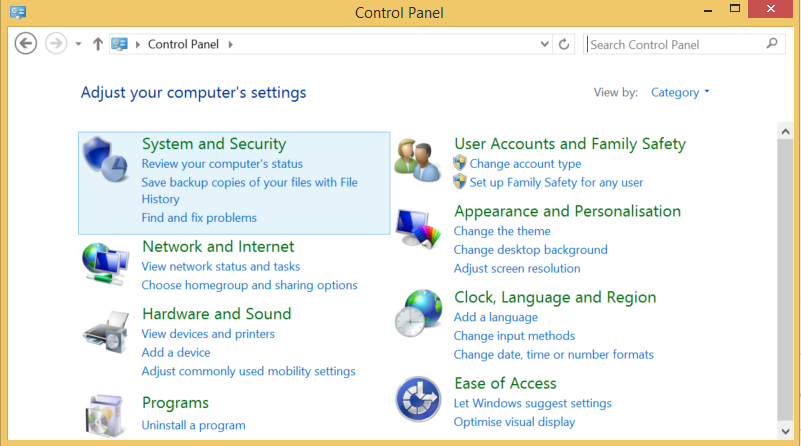Click the Forward arrow button
801x446 pixels.
pos(56,43)
